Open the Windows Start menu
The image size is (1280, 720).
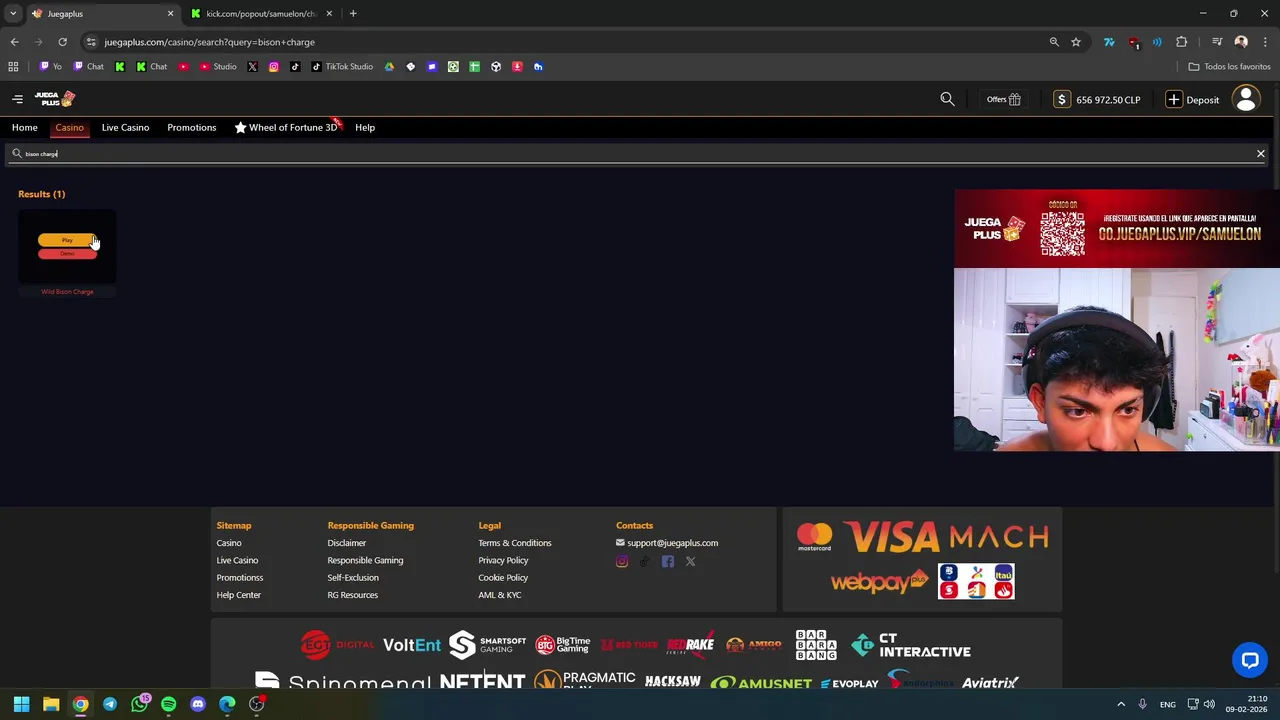tap(21, 704)
